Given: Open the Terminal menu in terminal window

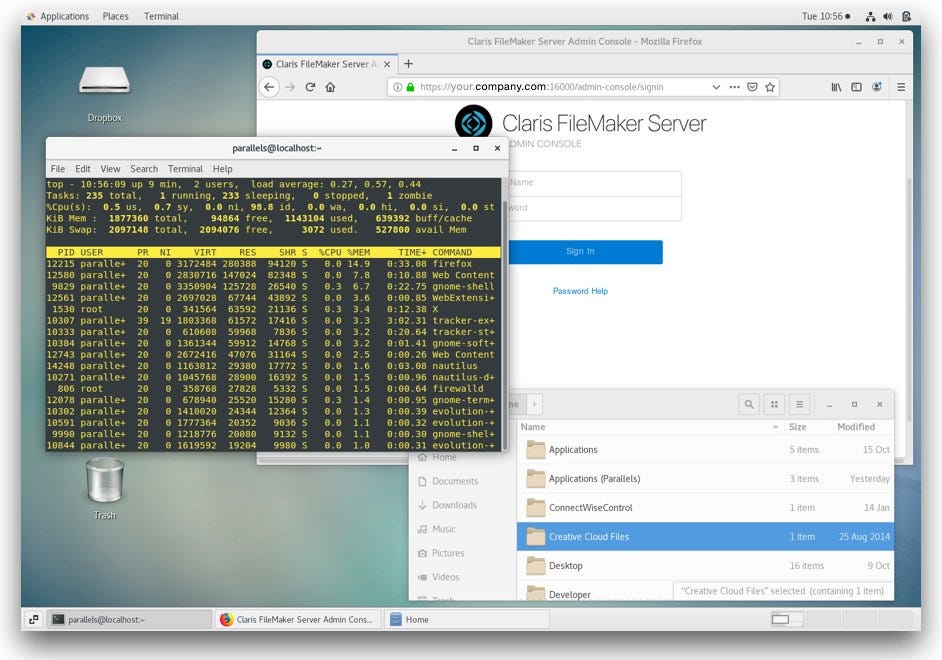Looking at the screenshot, I should point(185,169).
